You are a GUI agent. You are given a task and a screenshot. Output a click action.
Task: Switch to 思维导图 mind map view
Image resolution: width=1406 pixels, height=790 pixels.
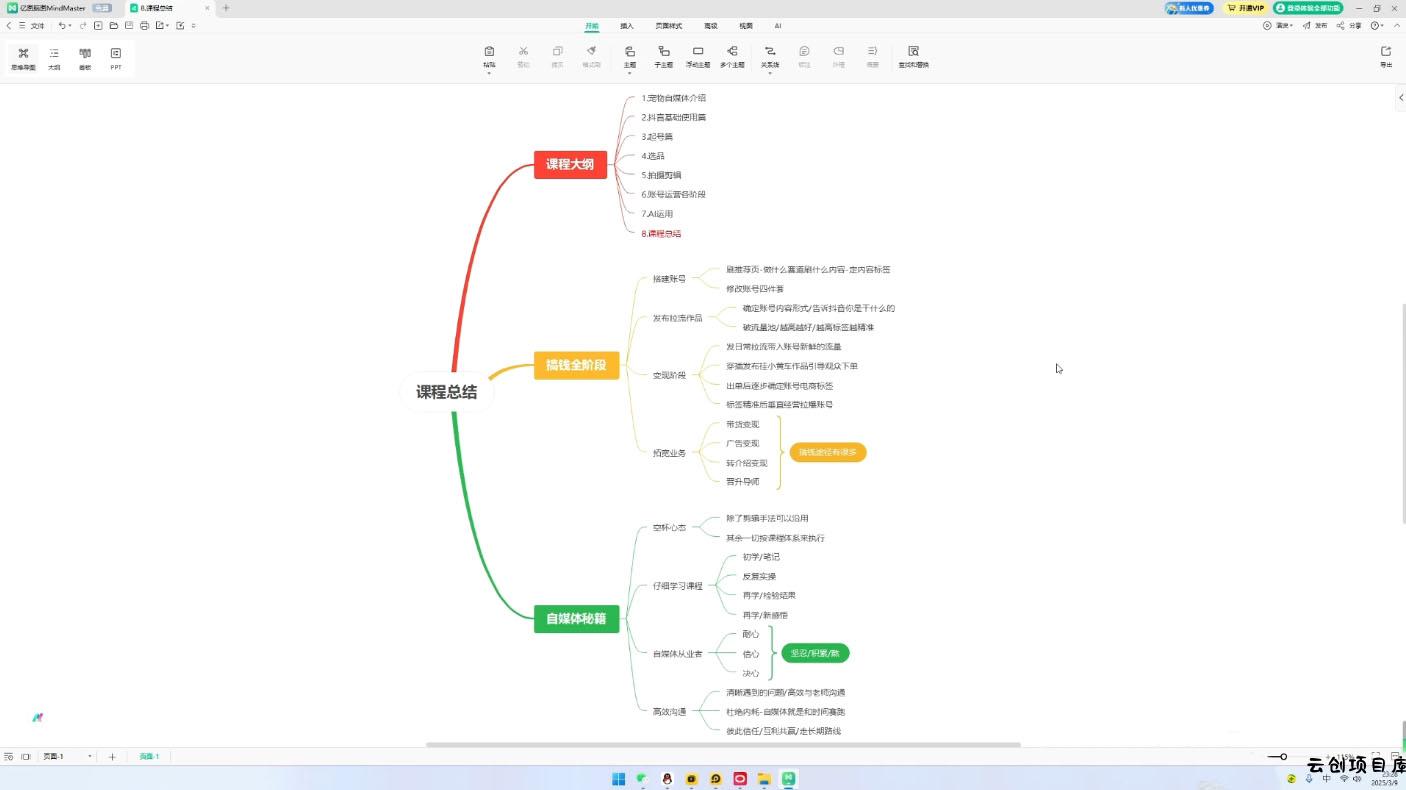pos(23,58)
